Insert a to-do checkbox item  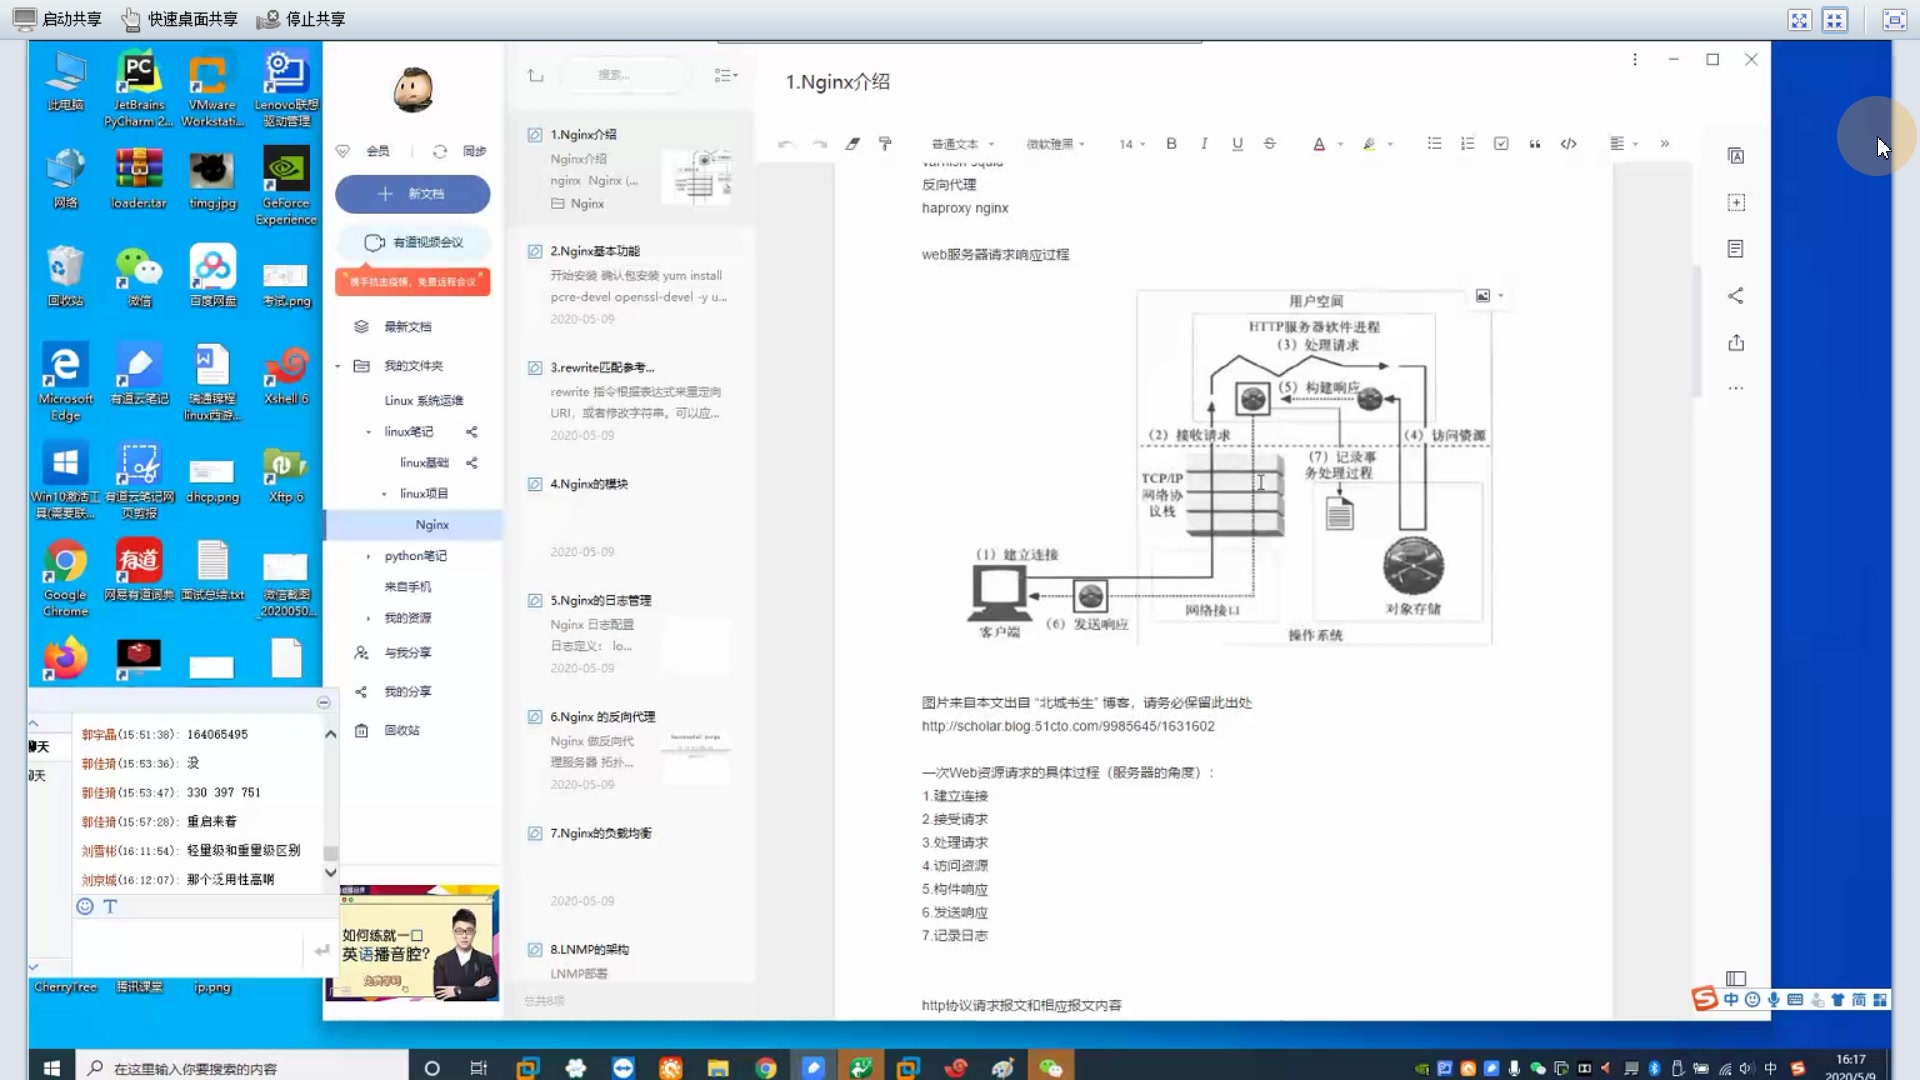[x=1501, y=143]
